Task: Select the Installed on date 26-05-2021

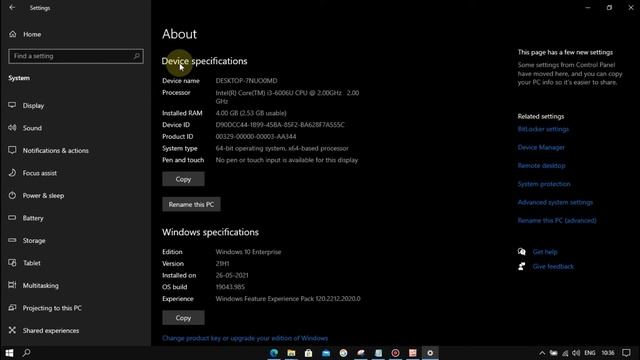Action: tap(232, 275)
